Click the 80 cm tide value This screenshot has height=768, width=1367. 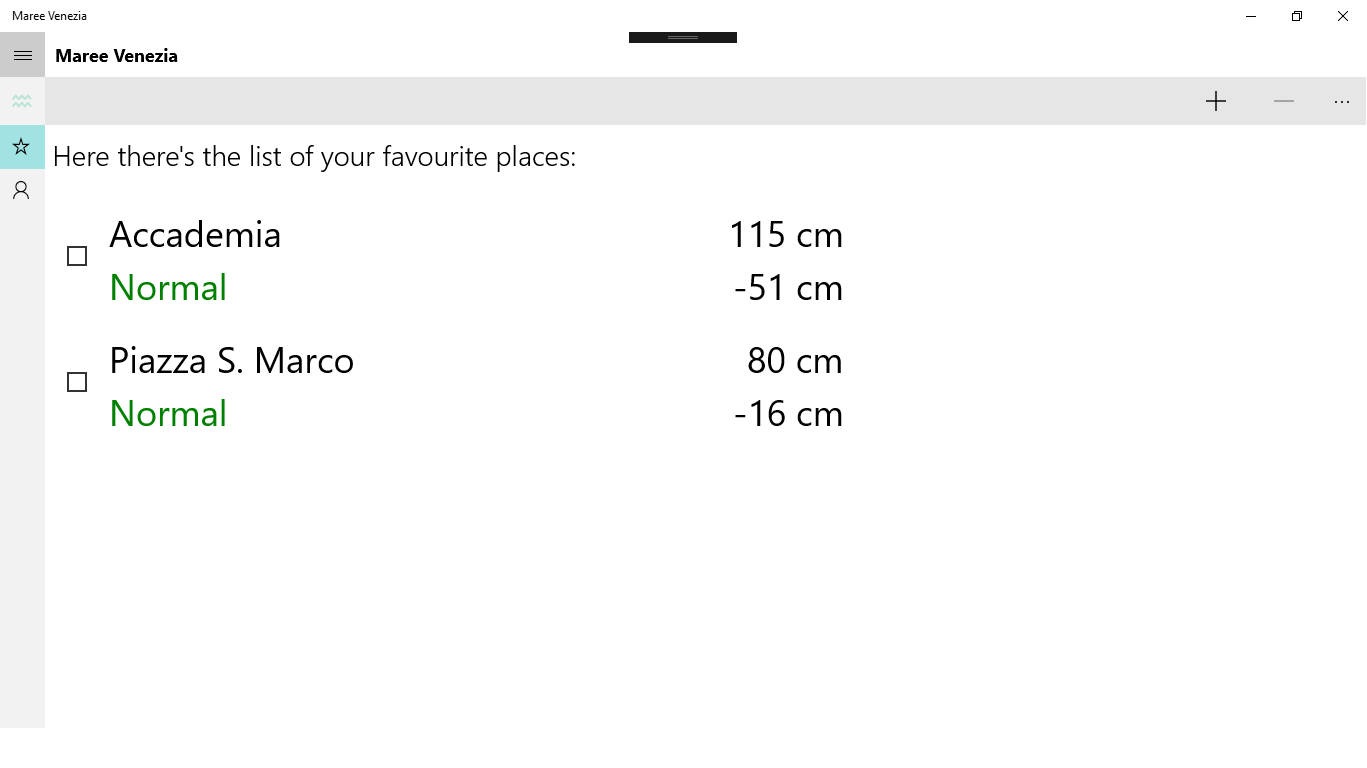point(795,361)
